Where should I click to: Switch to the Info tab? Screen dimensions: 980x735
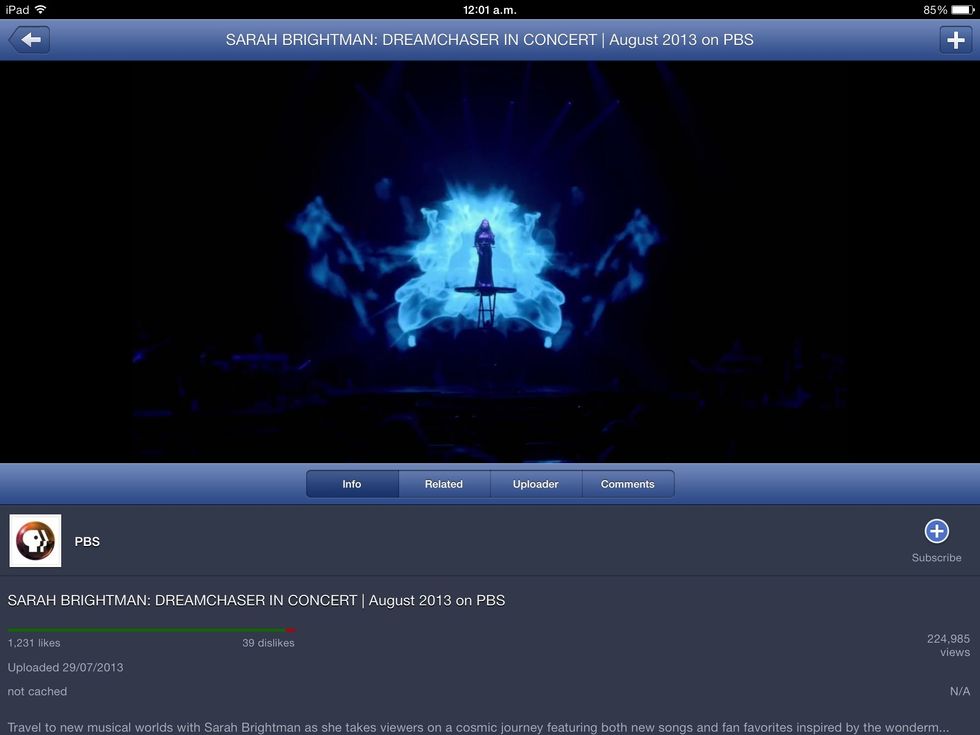(352, 484)
